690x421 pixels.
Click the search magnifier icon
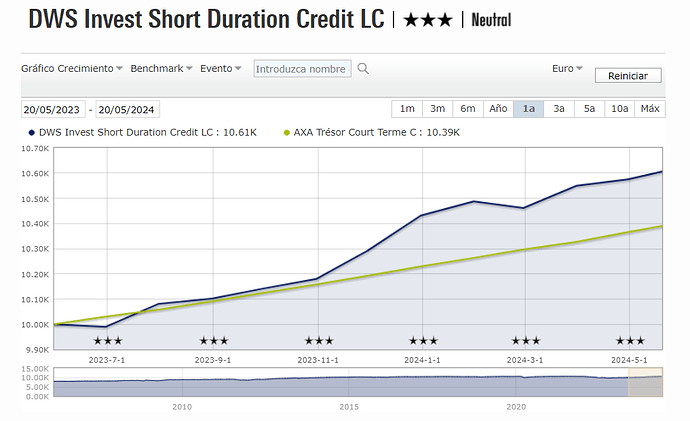(x=363, y=69)
